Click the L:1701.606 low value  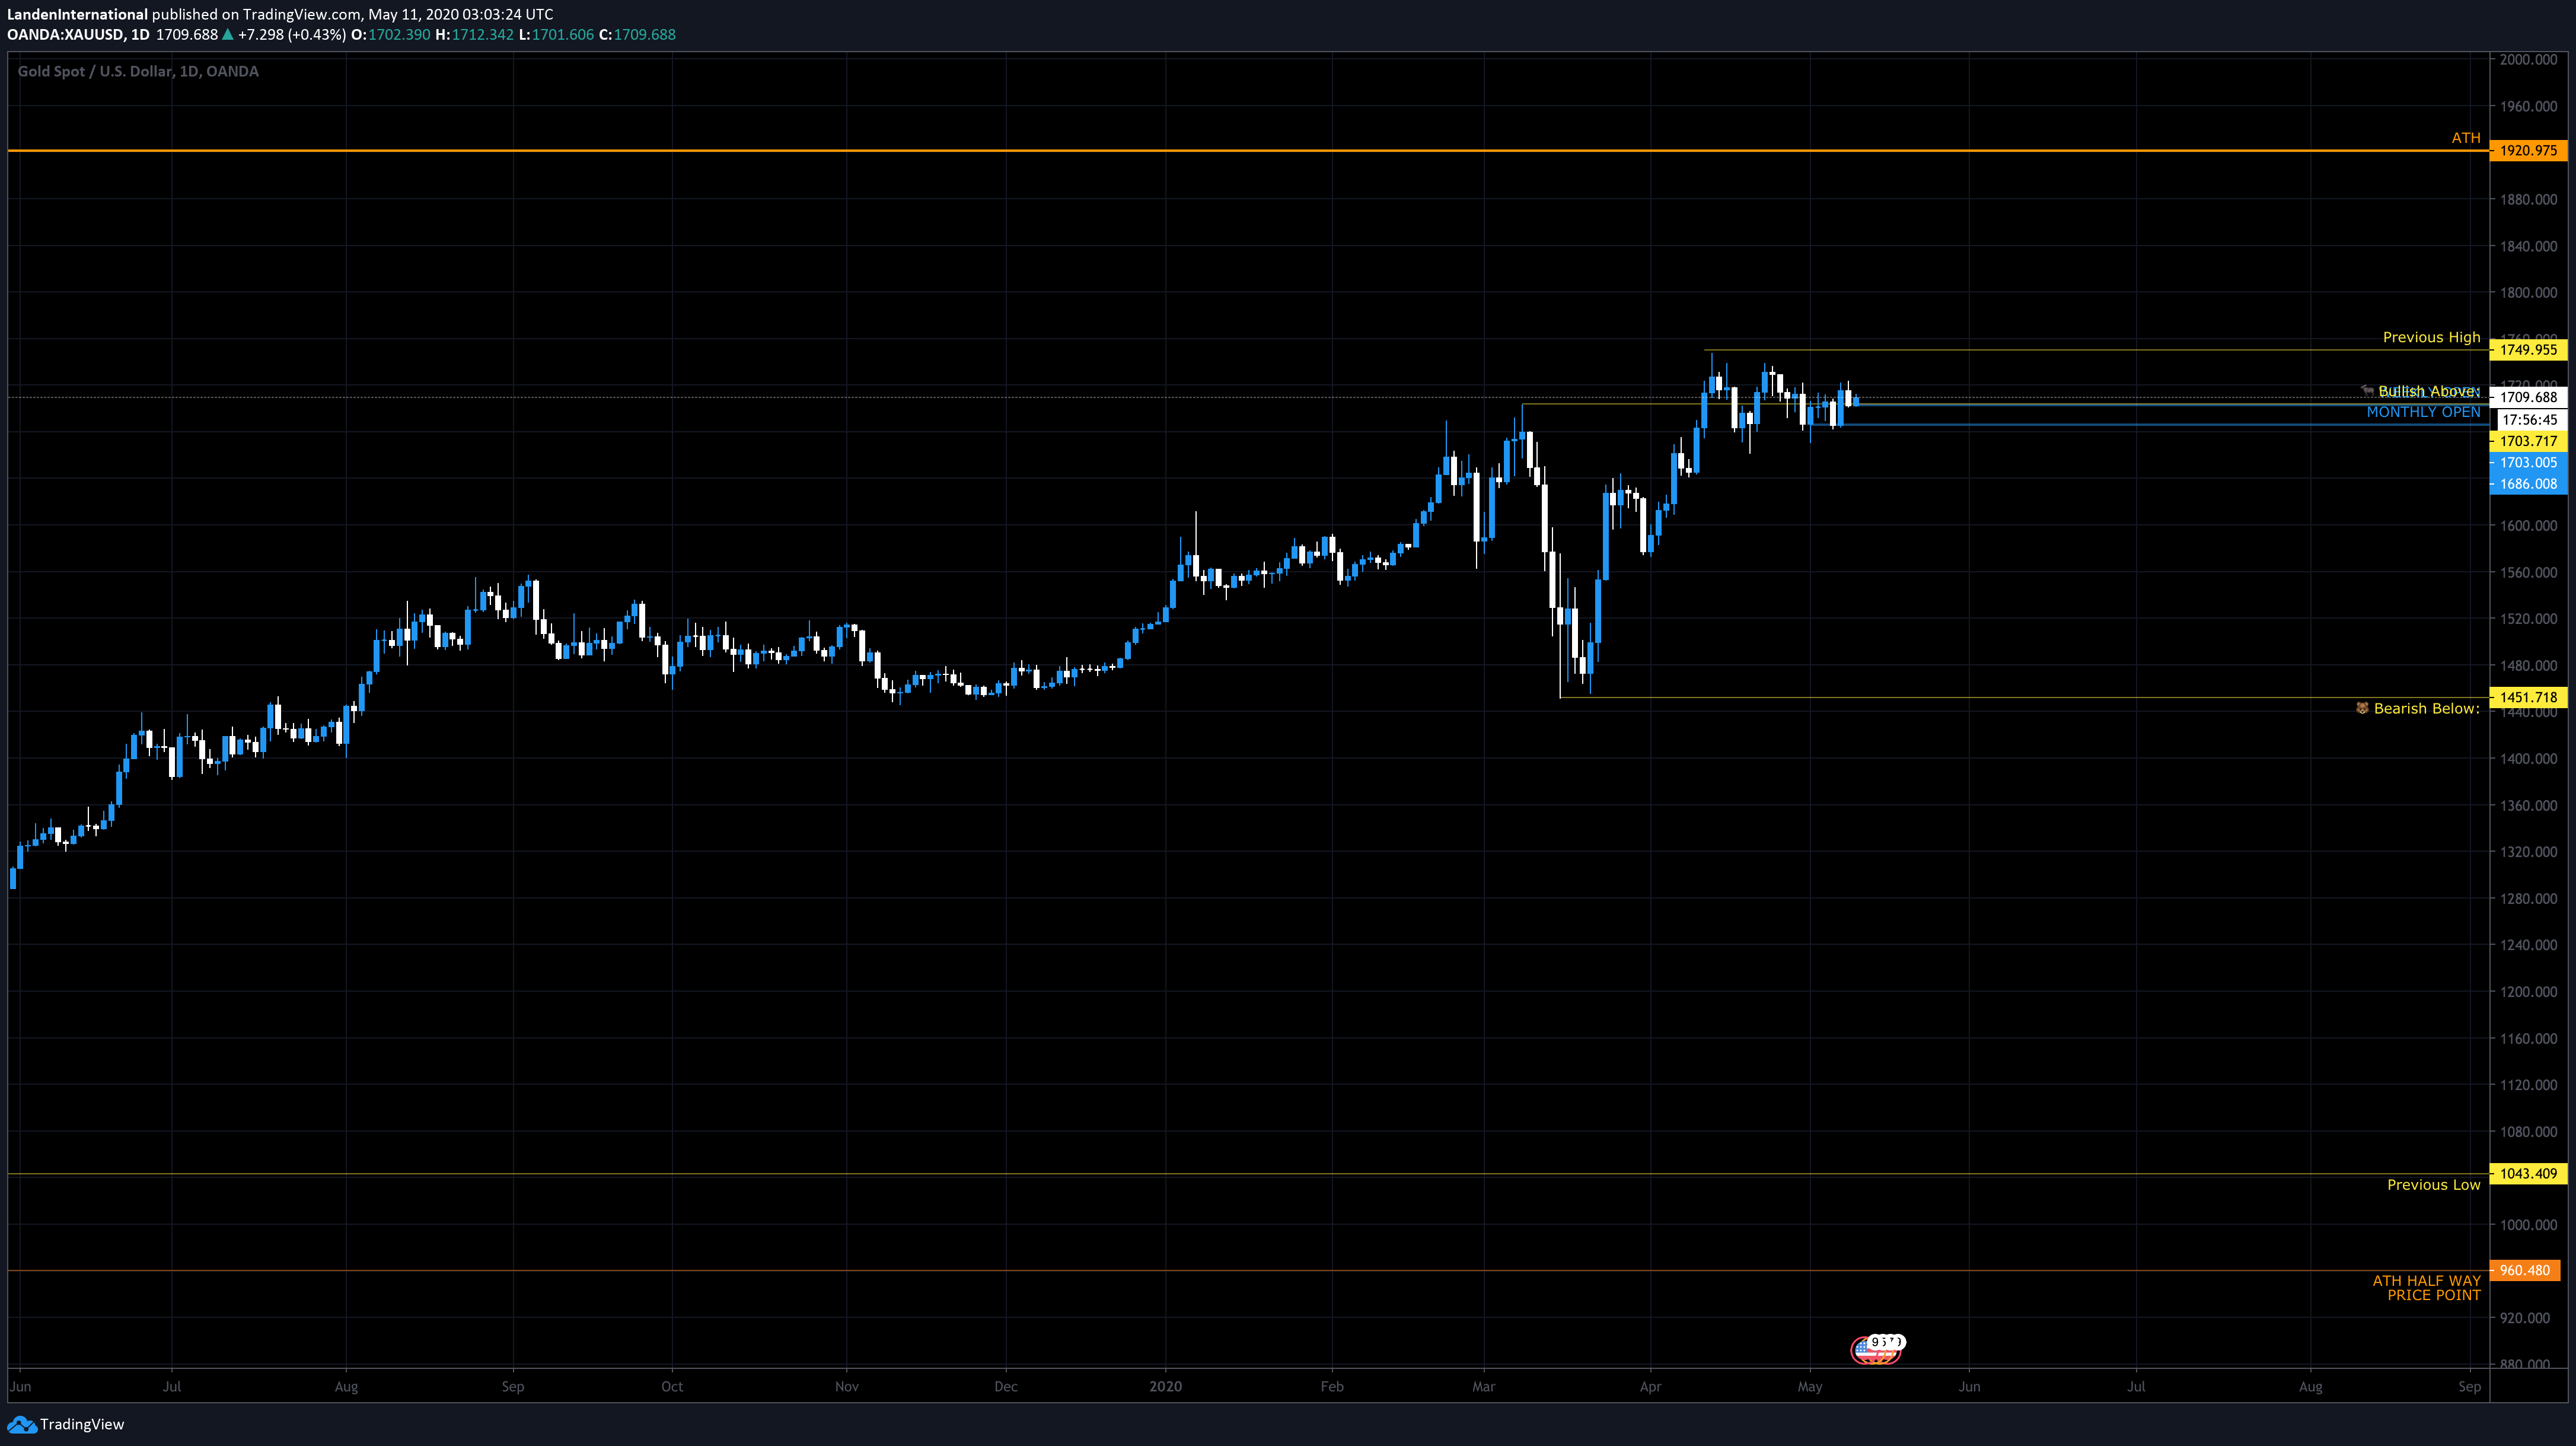(x=557, y=34)
